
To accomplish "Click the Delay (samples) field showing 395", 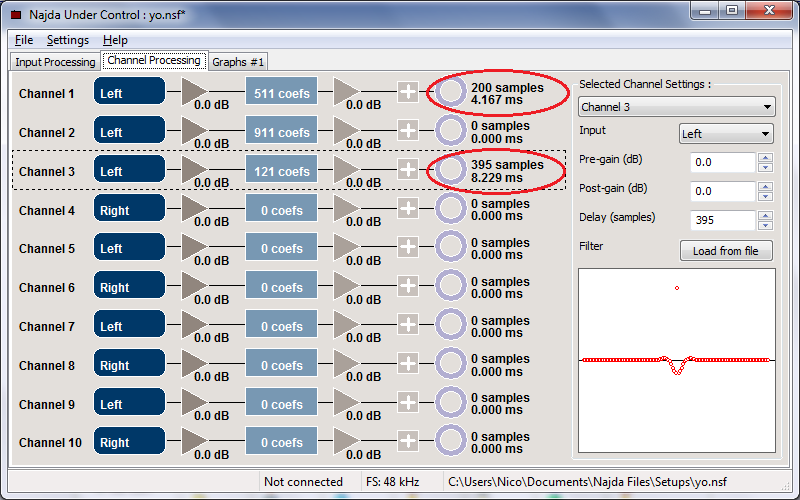I will click(x=722, y=220).
